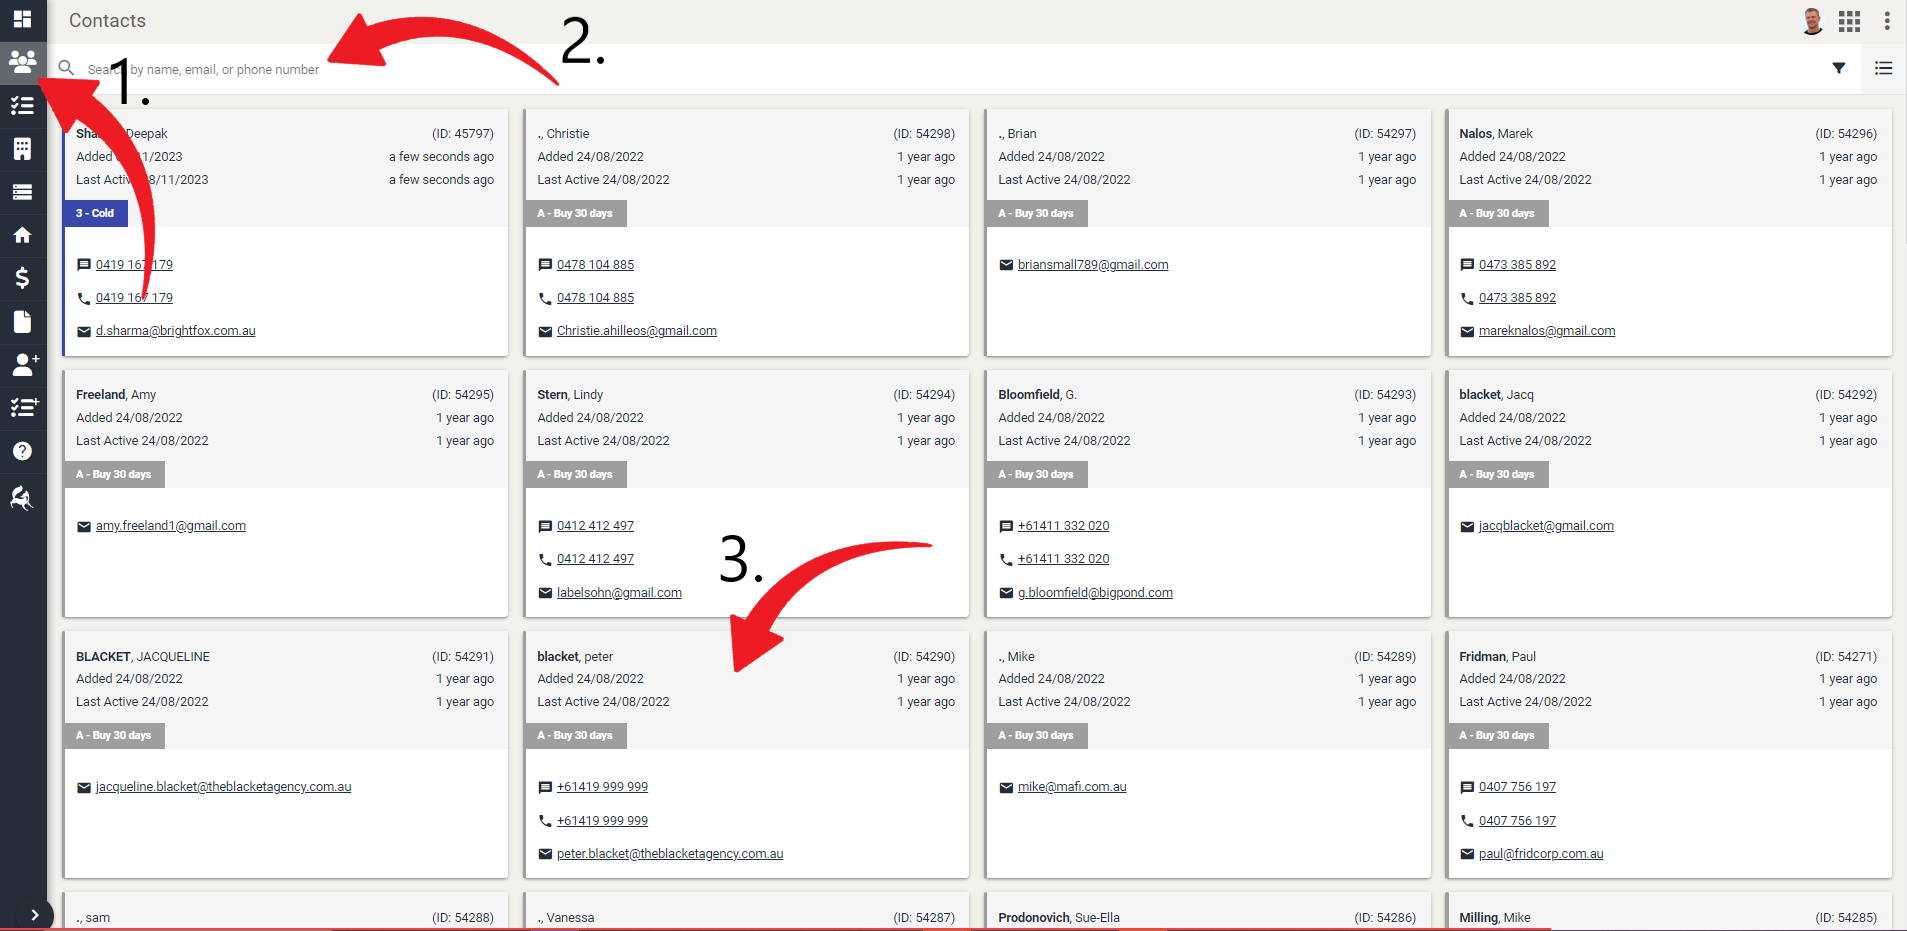
Task: Open the properties building icon in sidebar
Action: [x=22, y=148]
